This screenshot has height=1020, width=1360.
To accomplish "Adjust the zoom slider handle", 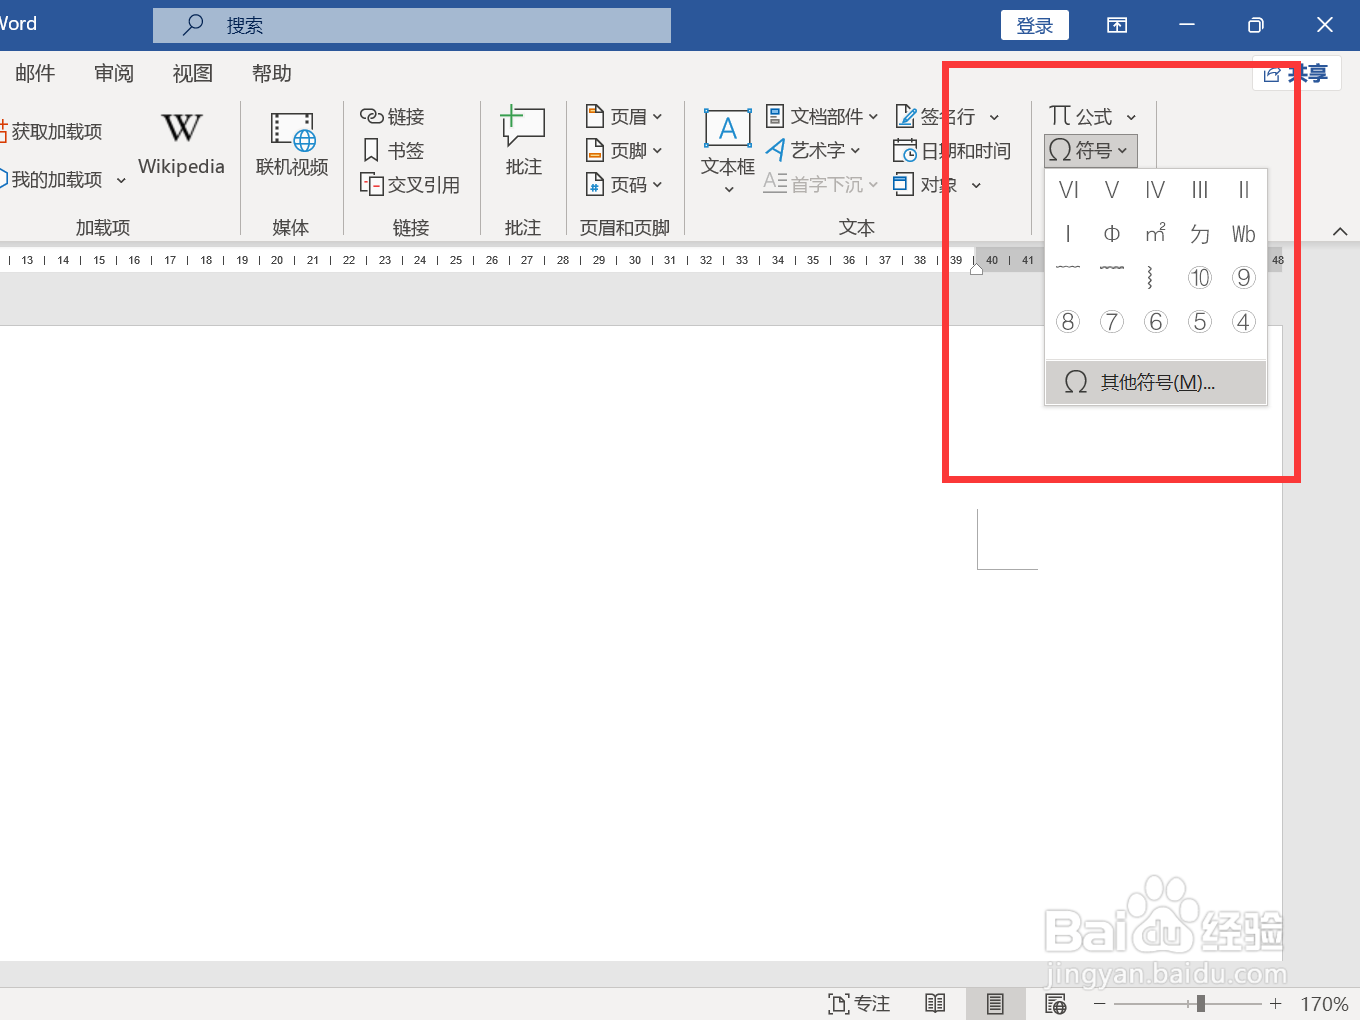I will [x=1201, y=1004].
